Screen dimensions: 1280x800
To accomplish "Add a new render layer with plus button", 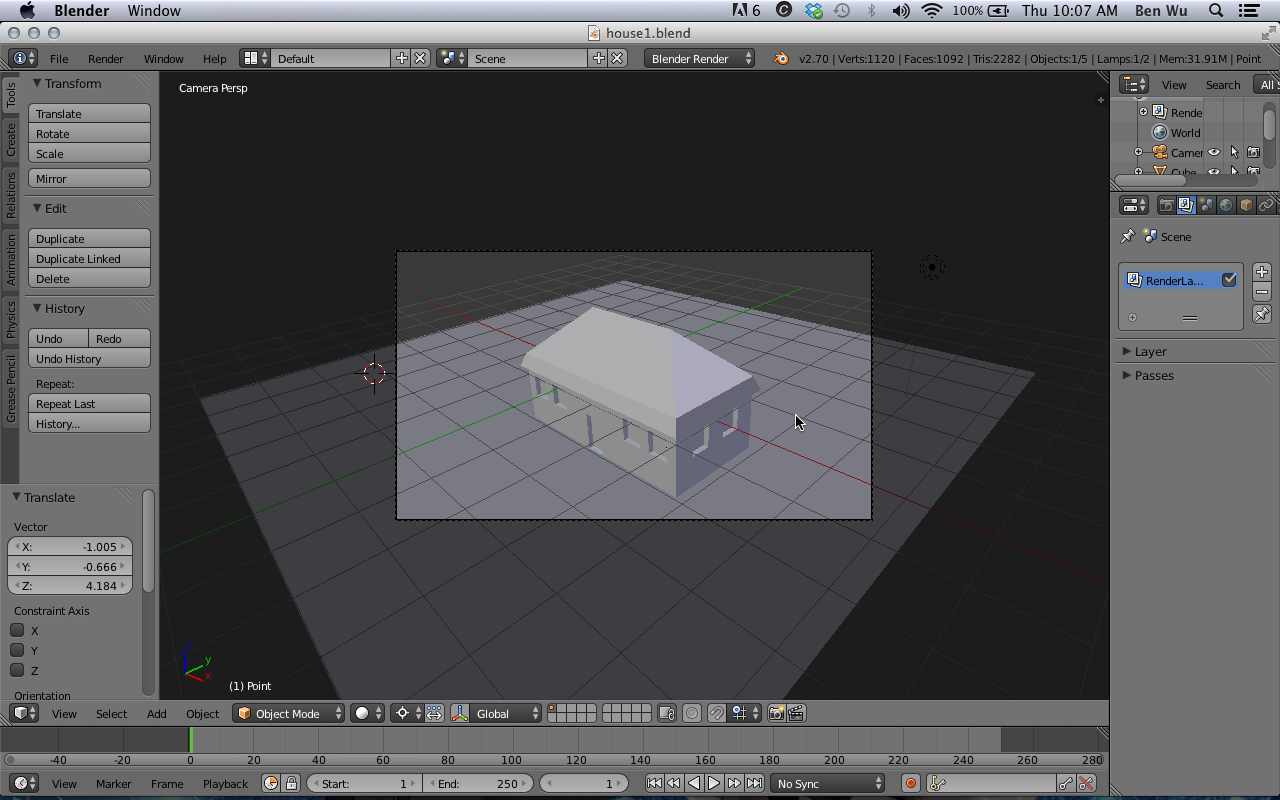I will click(x=1262, y=272).
